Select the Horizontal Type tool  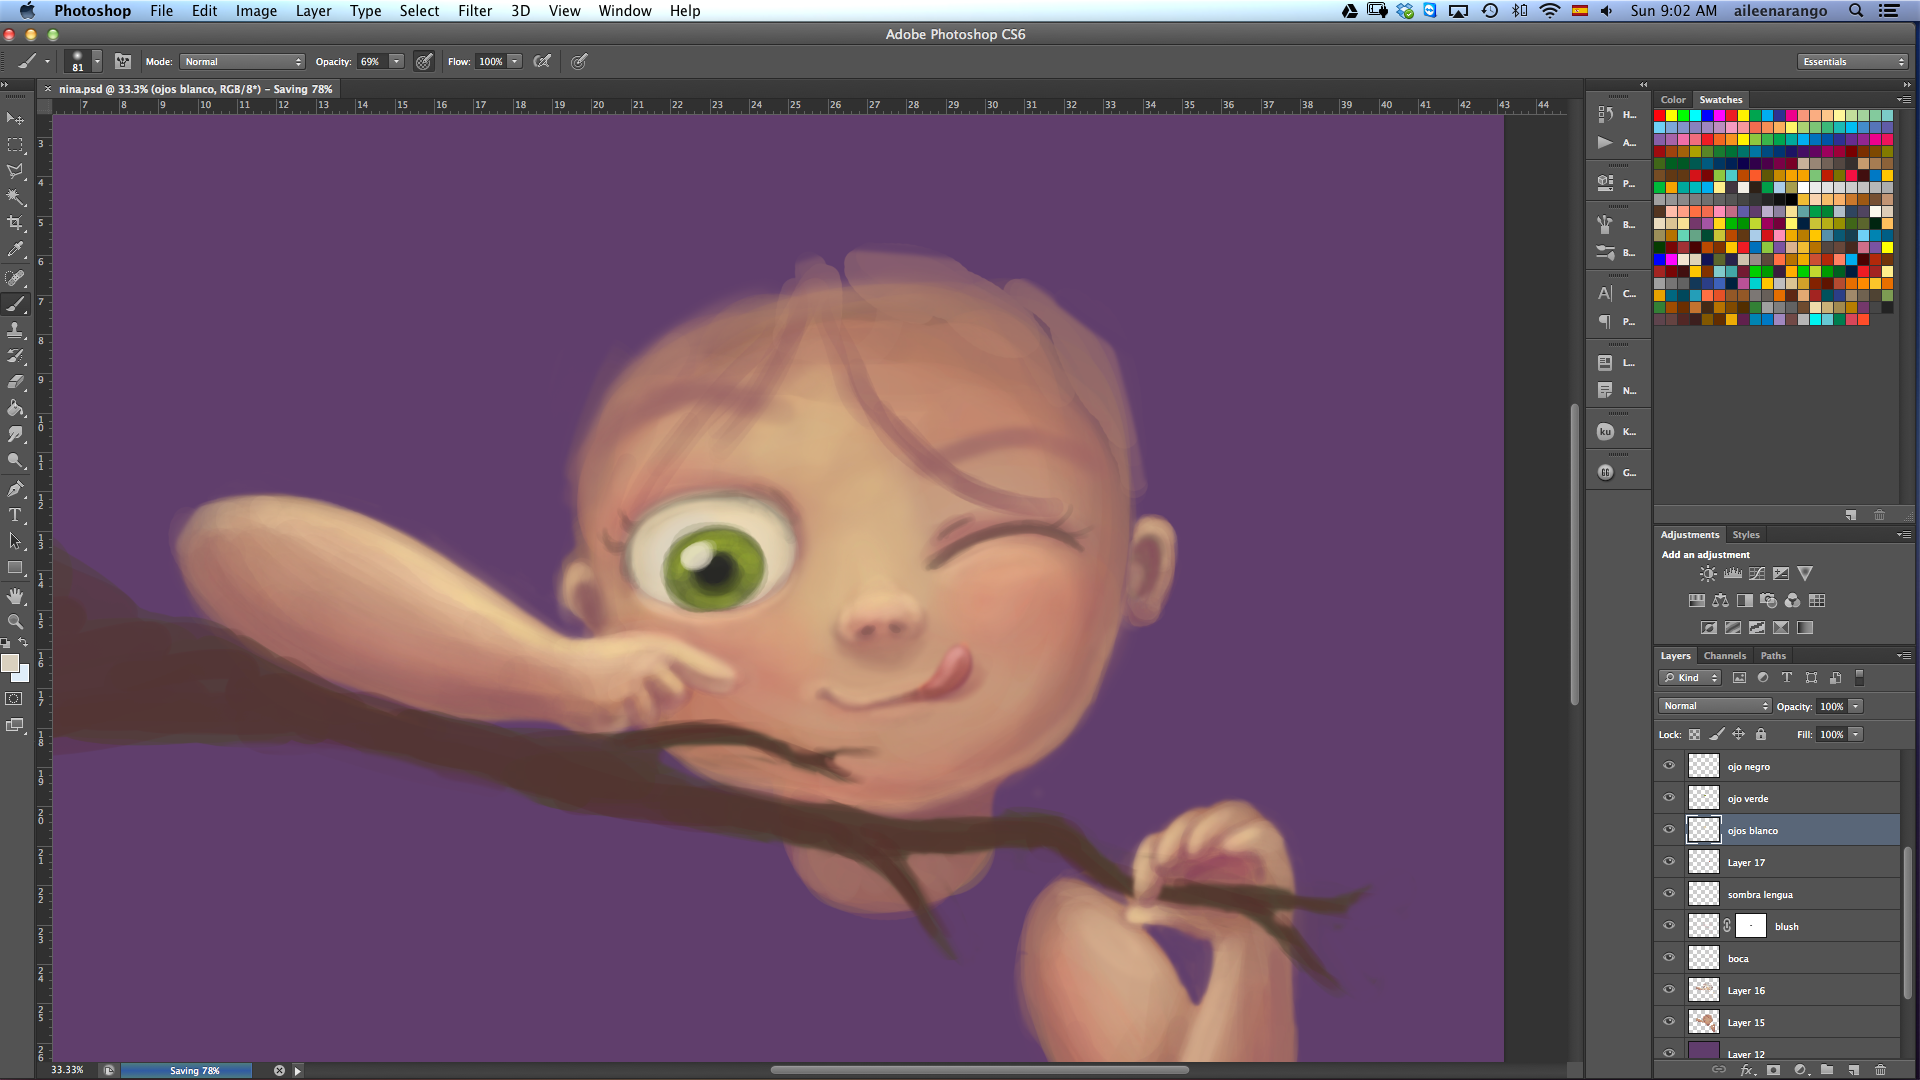(15, 515)
